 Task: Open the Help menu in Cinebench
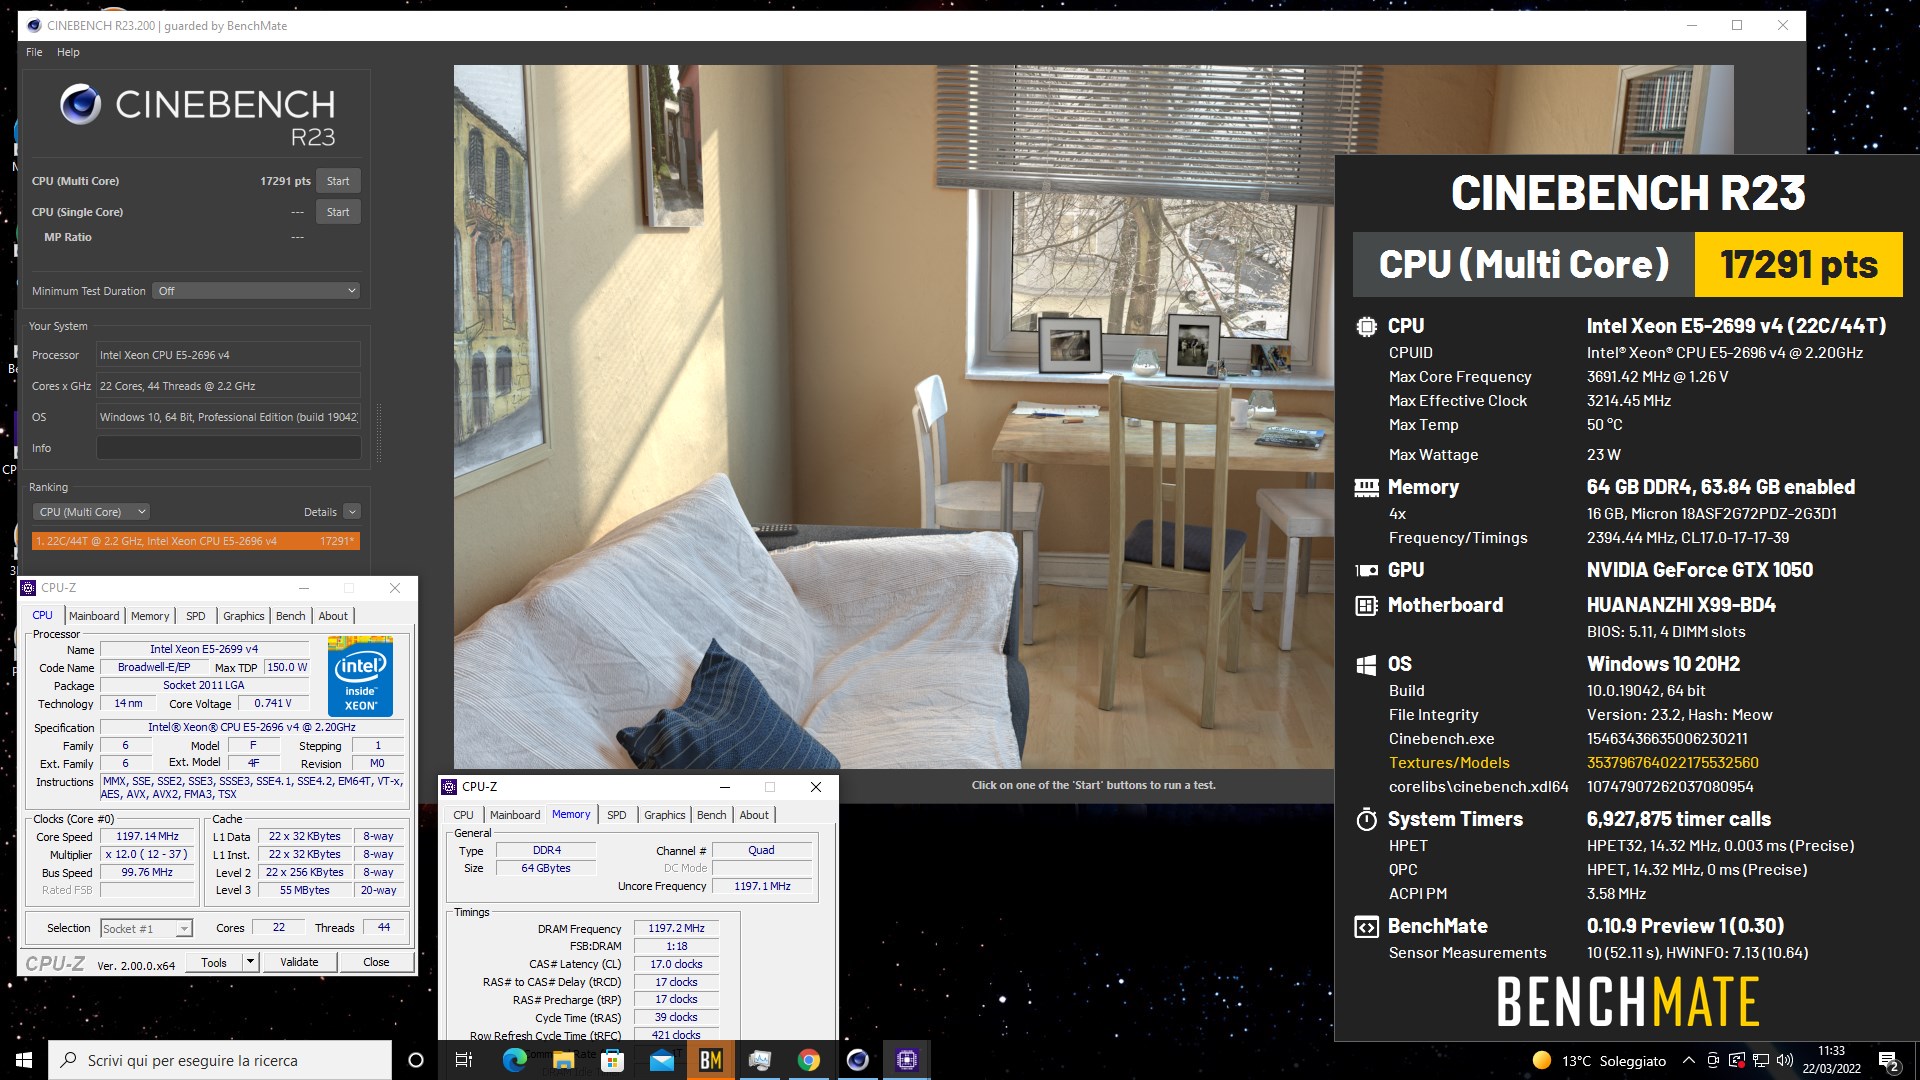click(68, 52)
